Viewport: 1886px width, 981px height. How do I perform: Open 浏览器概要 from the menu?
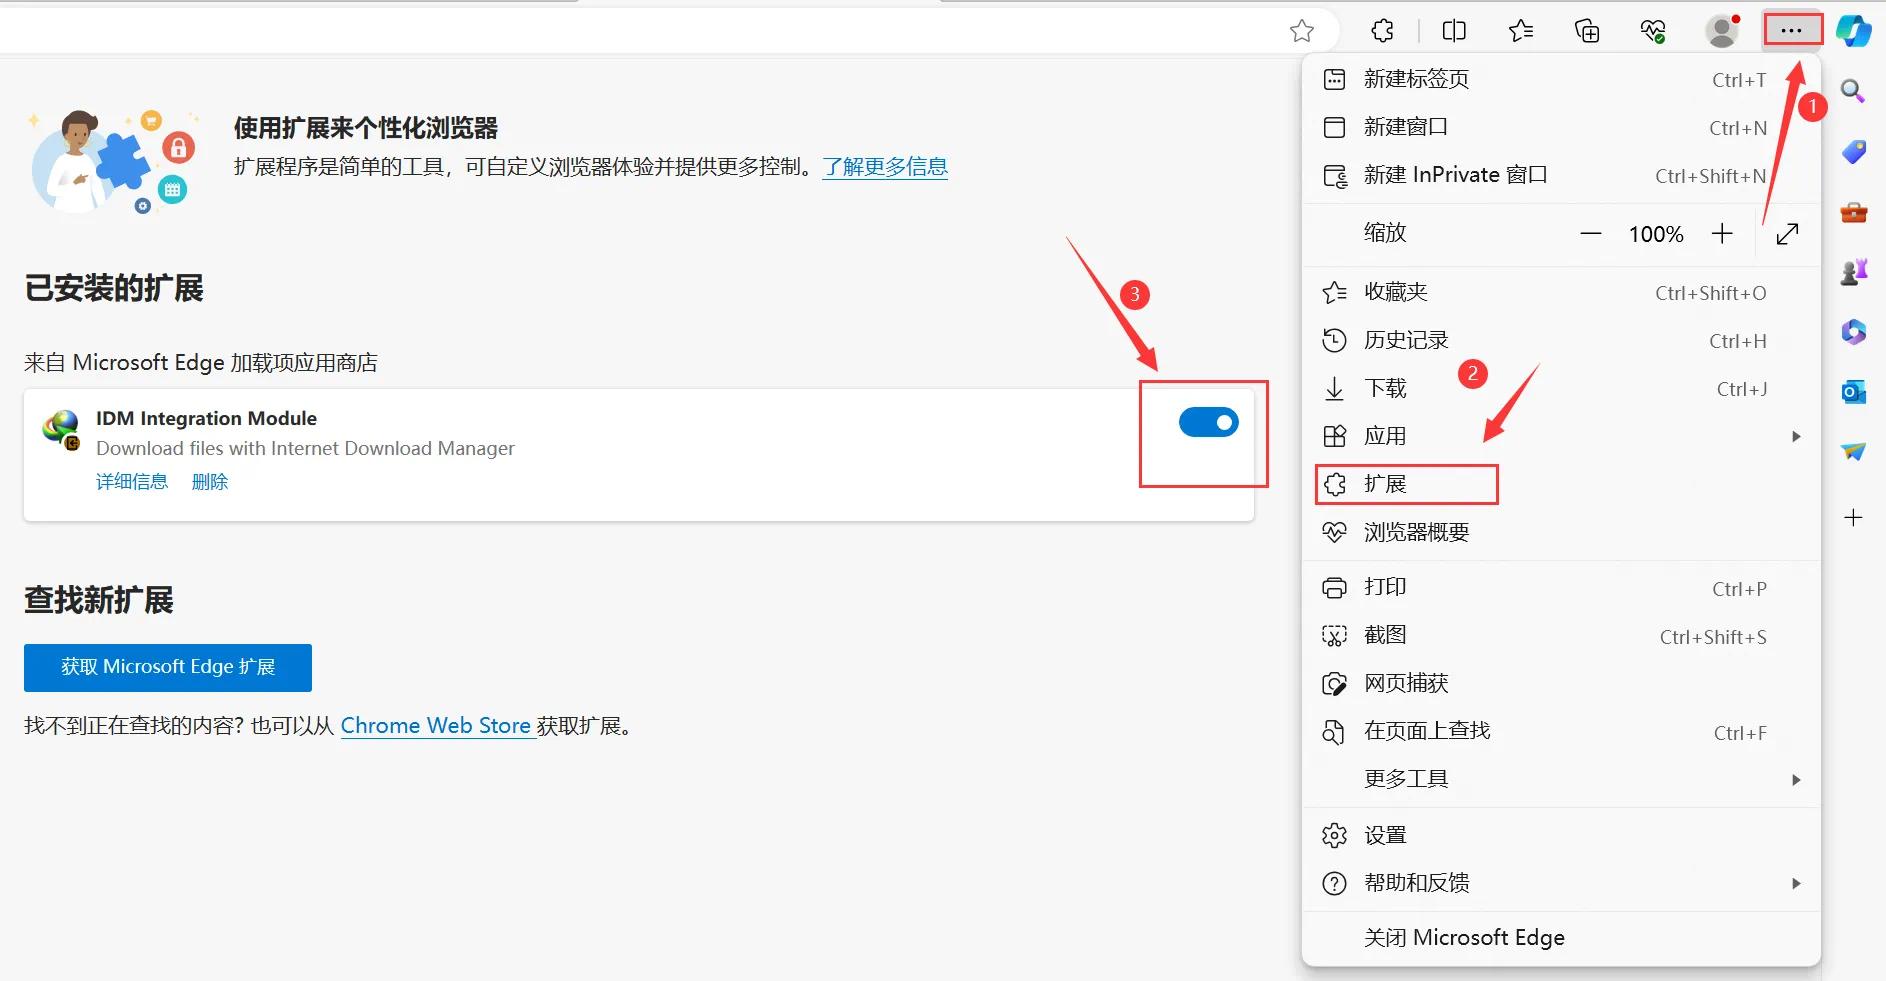(x=1560, y=532)
